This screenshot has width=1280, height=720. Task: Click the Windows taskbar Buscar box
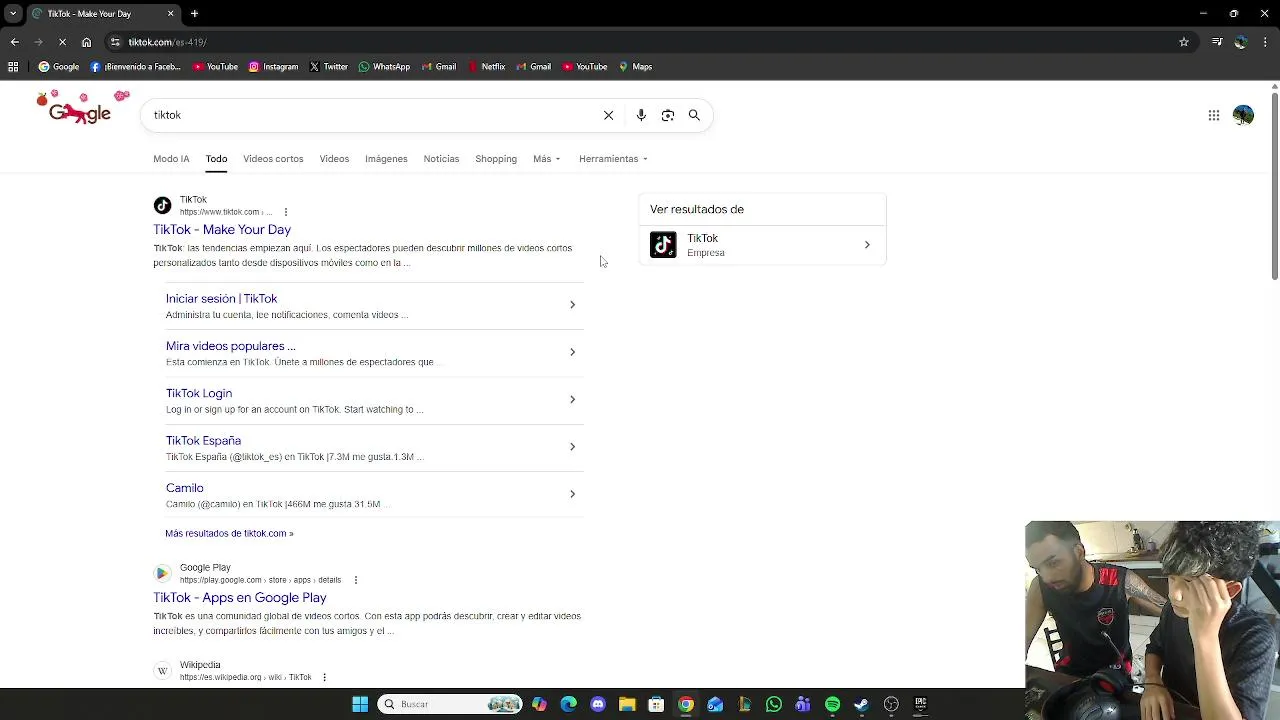pos(450,704)
